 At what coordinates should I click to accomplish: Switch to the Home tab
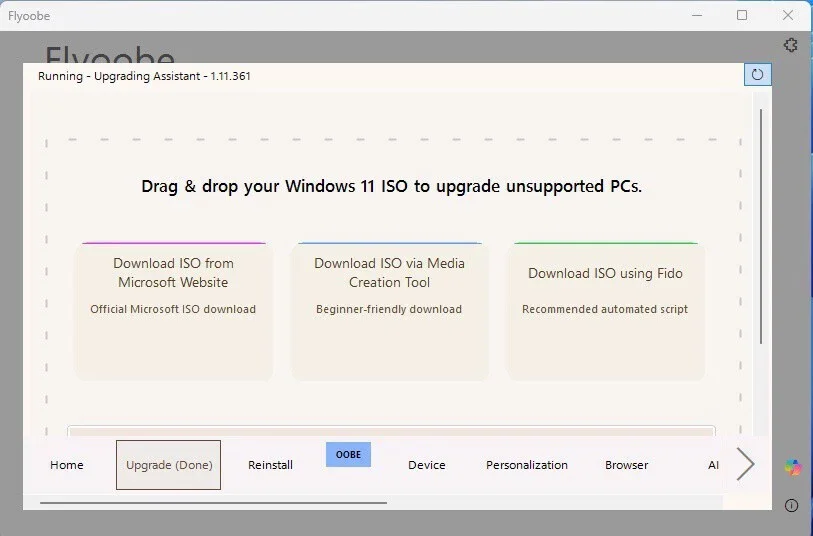click(67, 465)
